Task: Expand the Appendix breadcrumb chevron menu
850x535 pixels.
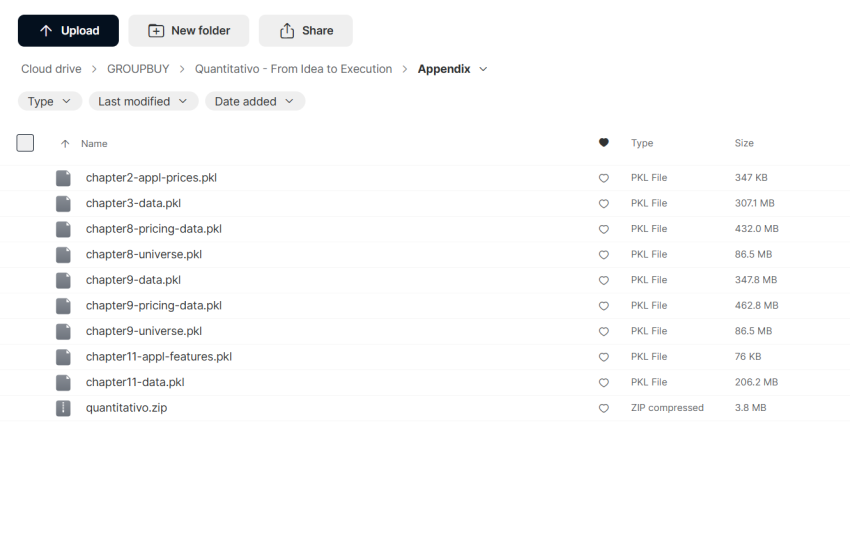Action: 484,69
